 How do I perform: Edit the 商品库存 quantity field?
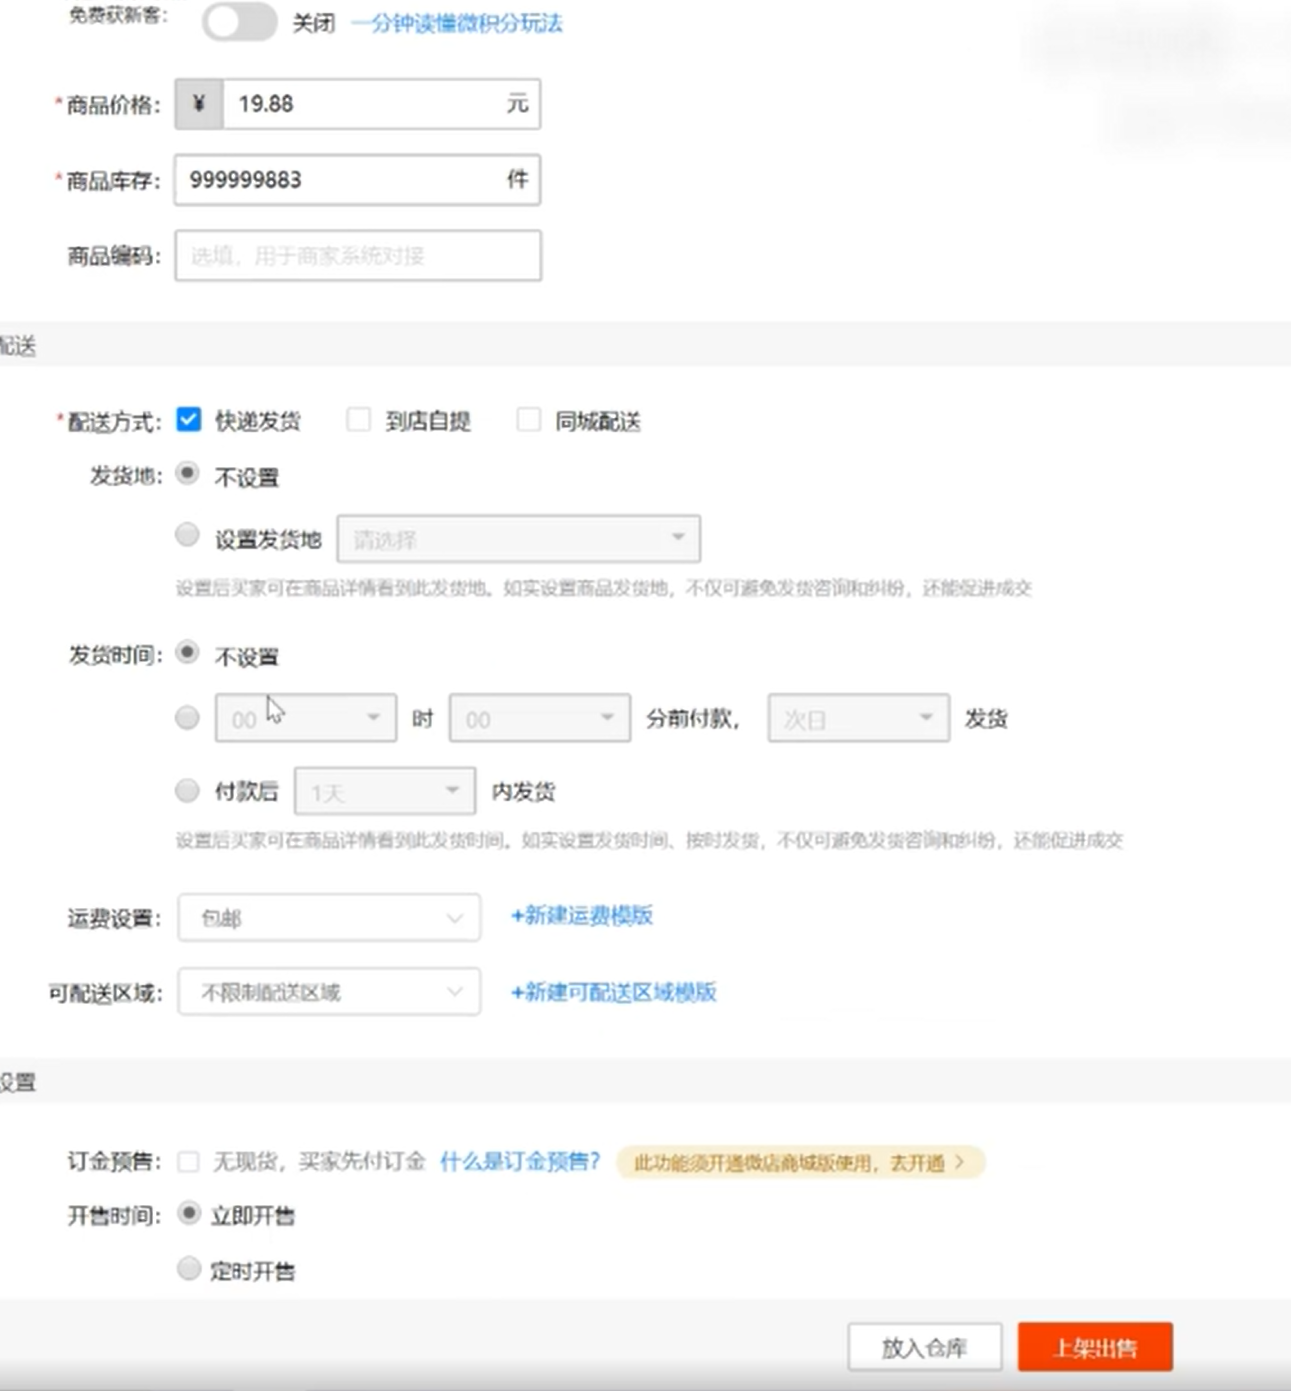[x=357, y=180]
